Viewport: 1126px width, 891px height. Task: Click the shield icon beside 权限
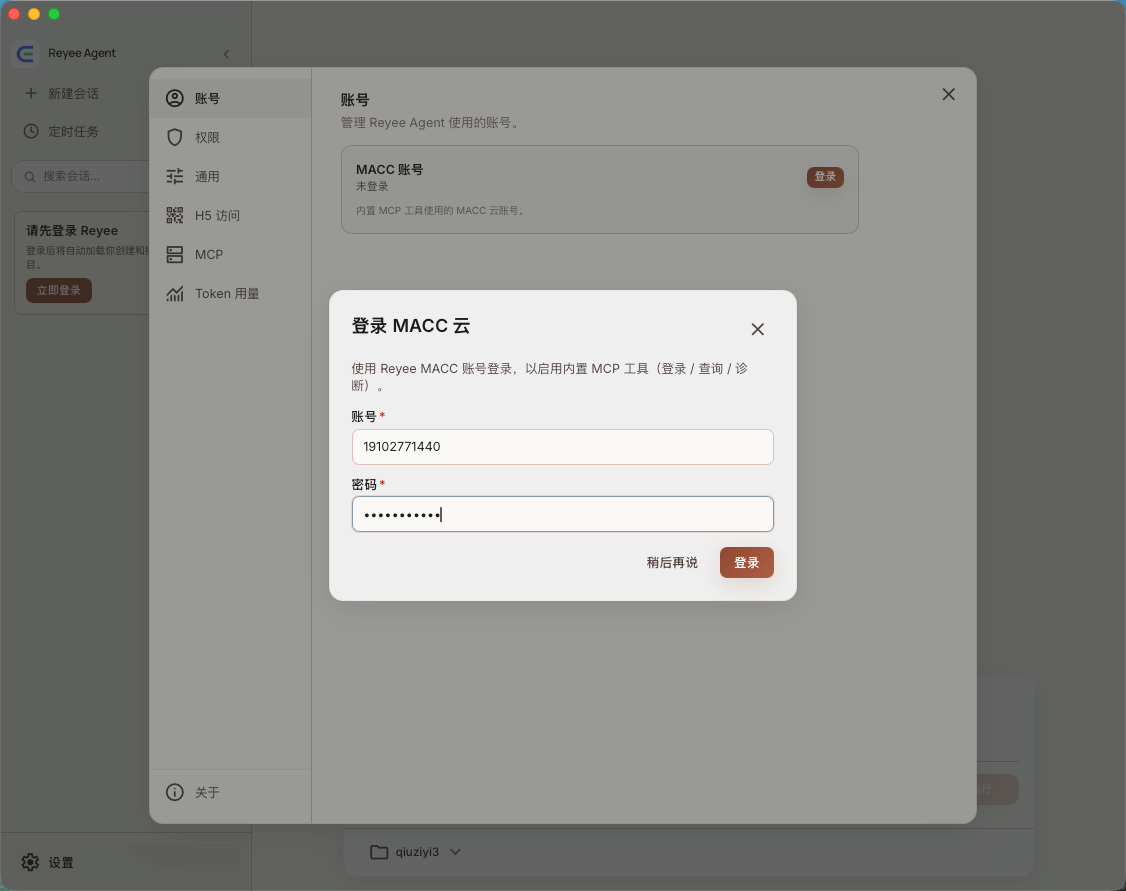pos(175,137)
